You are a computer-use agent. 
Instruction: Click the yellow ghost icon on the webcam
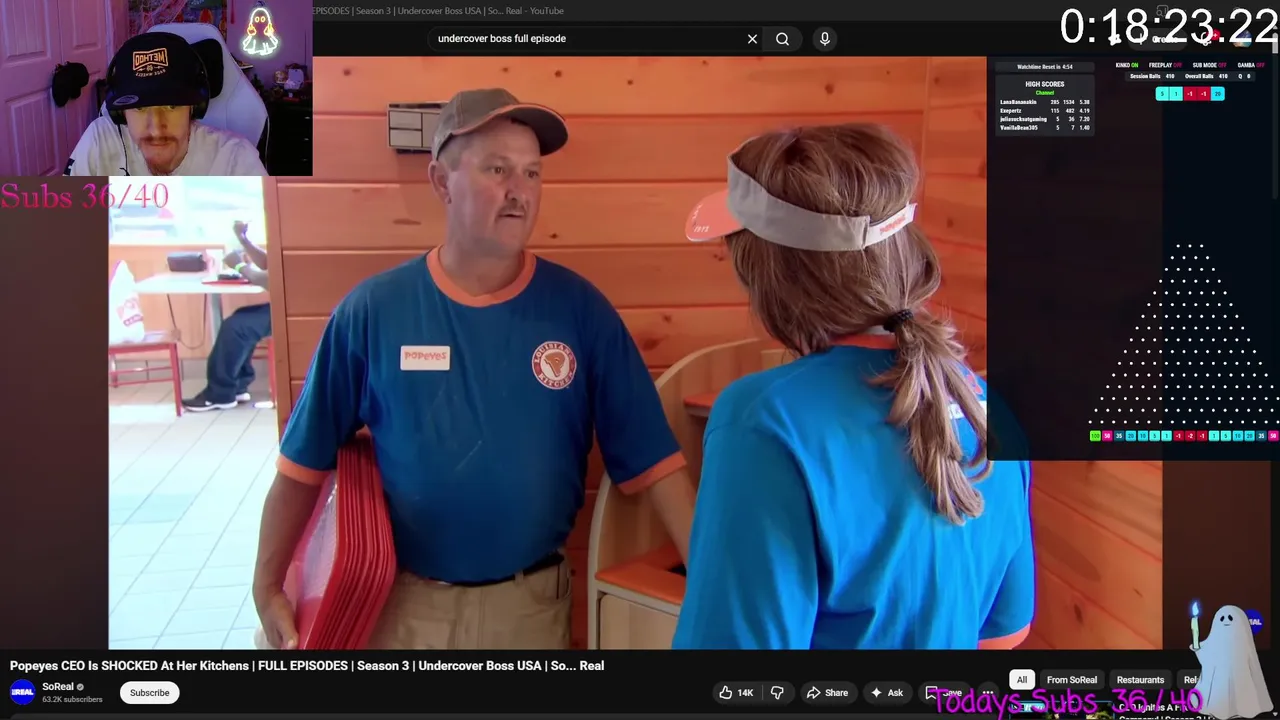coord(260,32)
